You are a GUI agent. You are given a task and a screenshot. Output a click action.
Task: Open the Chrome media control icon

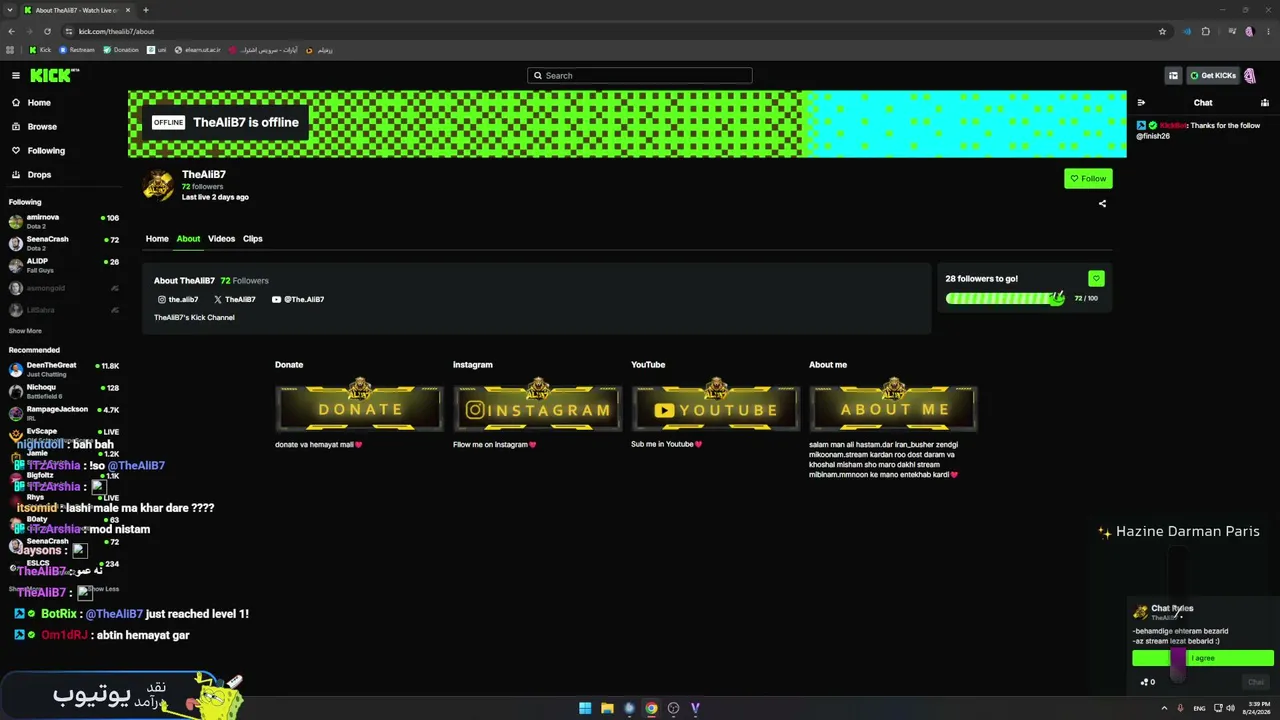[x=1233, y=31]
